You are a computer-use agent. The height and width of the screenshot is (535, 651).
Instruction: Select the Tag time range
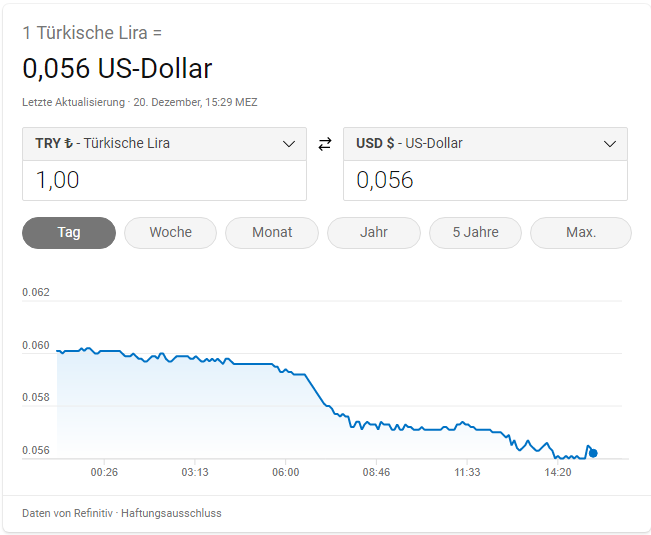pos(69,232)
